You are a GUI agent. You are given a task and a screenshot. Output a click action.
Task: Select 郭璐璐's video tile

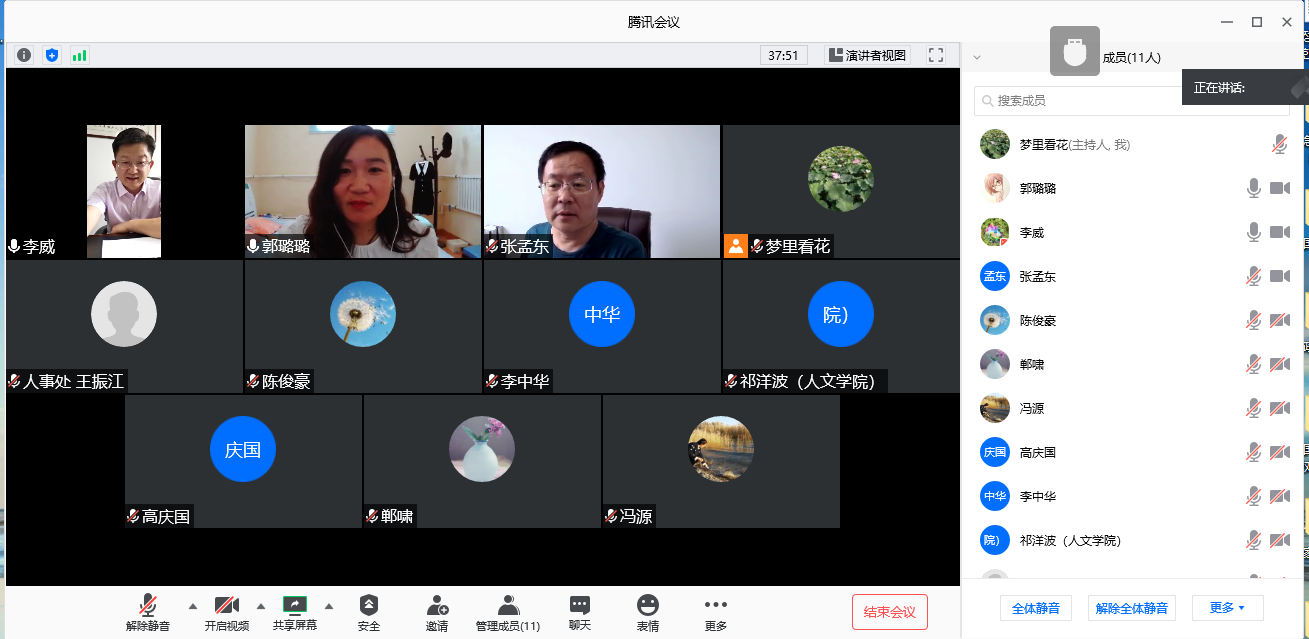363,191
